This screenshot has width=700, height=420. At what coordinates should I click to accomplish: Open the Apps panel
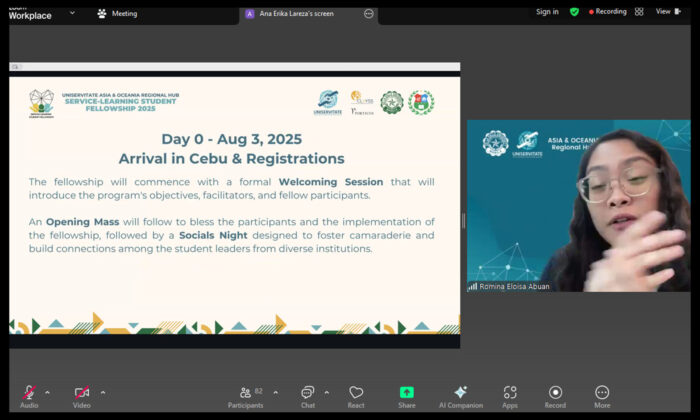[x=510, y=395]
